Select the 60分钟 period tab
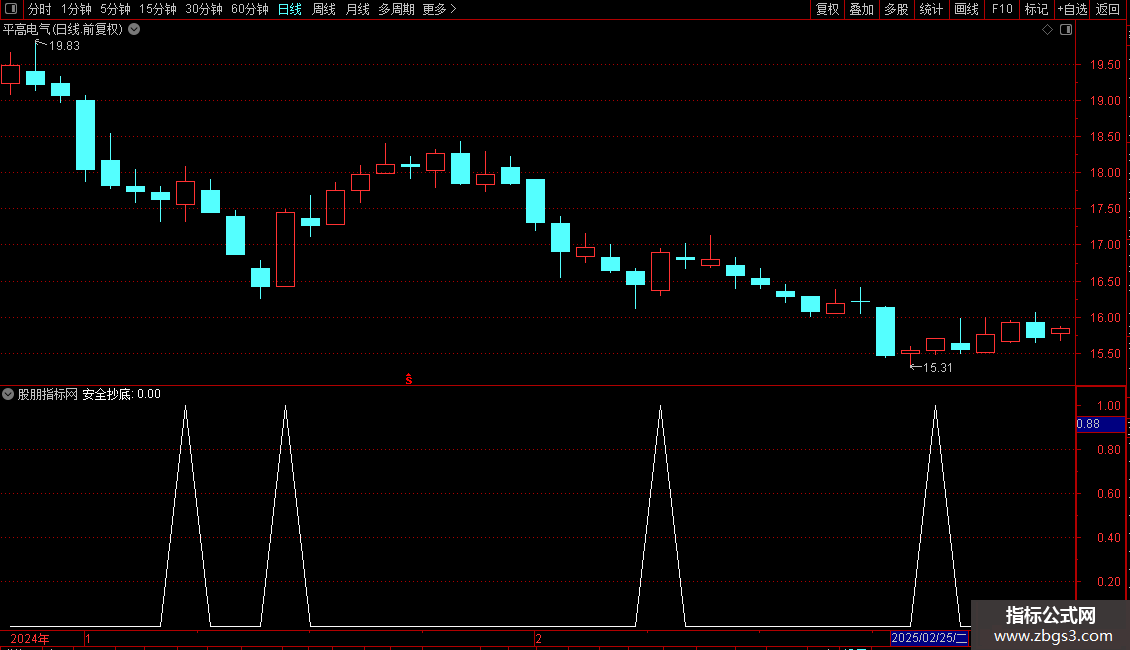 click(250, 9)
